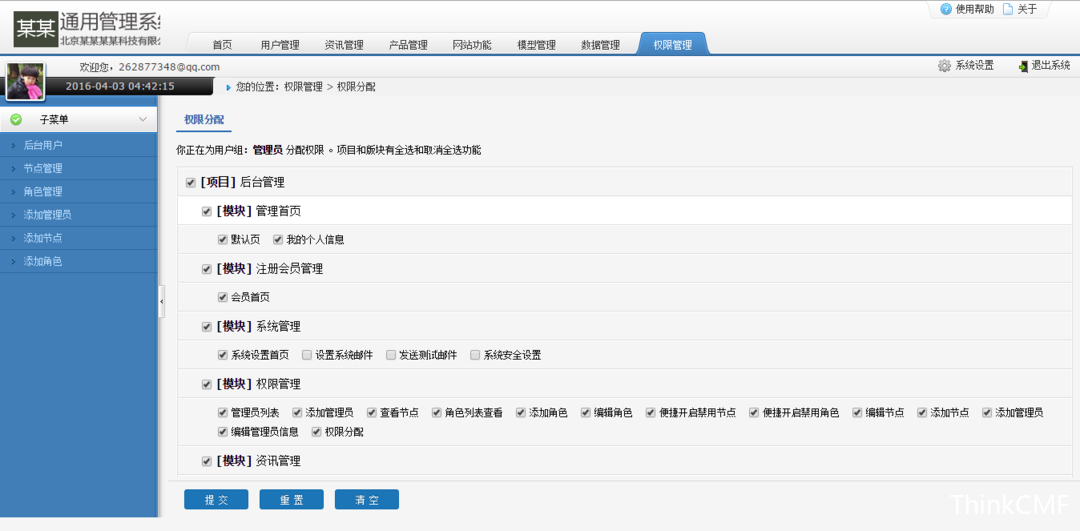Toggle the [模块] 系统管理 checkbox

pyautogui.click(x=207, y=327)
